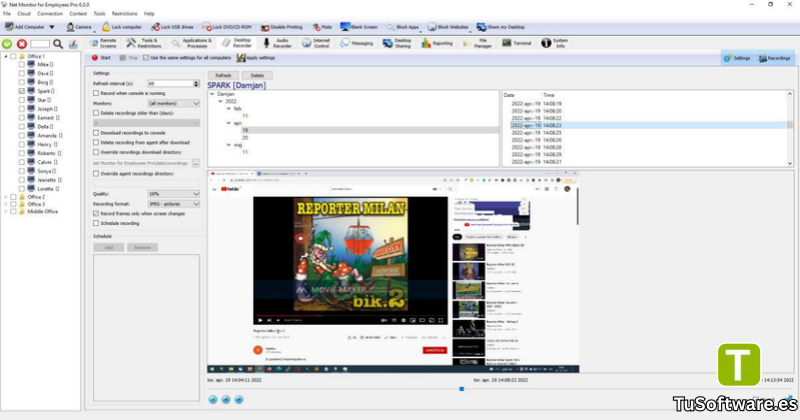
Task: Click the Apply settings button
Action: 256,58
